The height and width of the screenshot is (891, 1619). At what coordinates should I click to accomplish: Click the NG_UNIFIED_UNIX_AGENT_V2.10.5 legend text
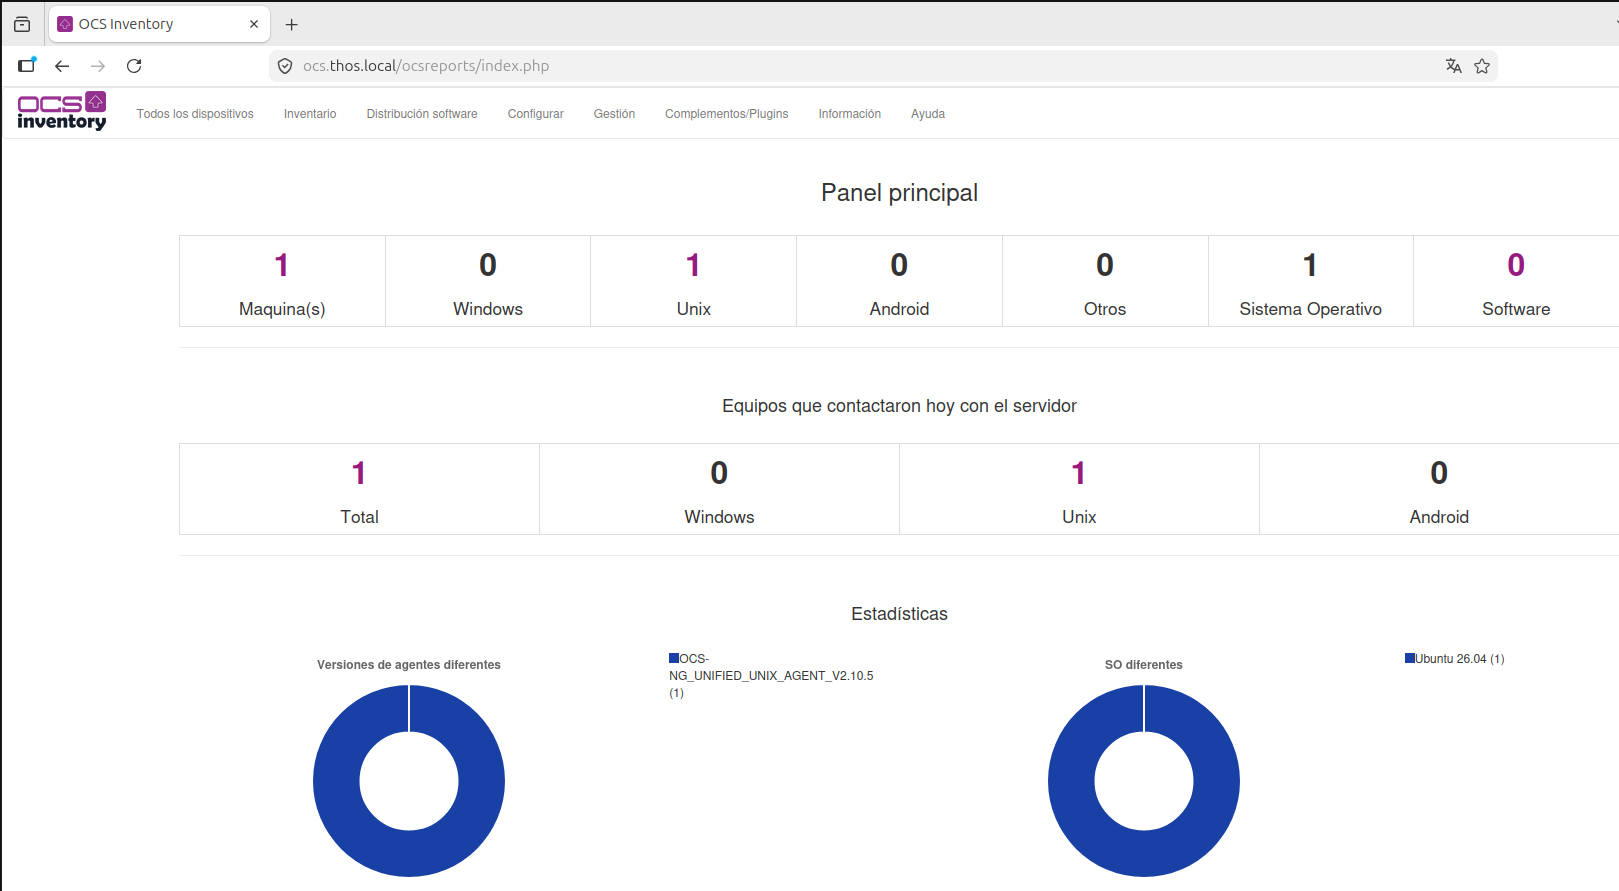771,676
